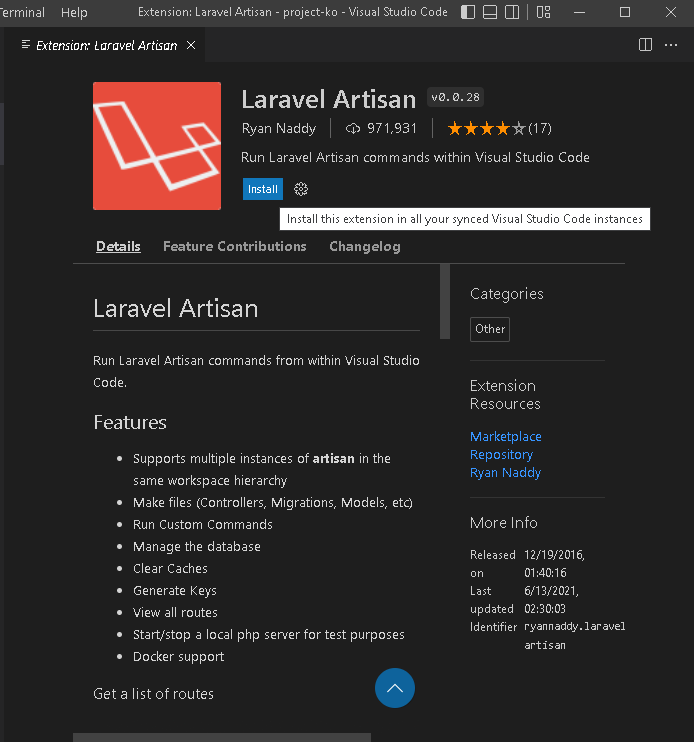Screen dimensions: 694x742
Task: Switch to the Feature Contributions tab
Action: [x=235, y=247]
